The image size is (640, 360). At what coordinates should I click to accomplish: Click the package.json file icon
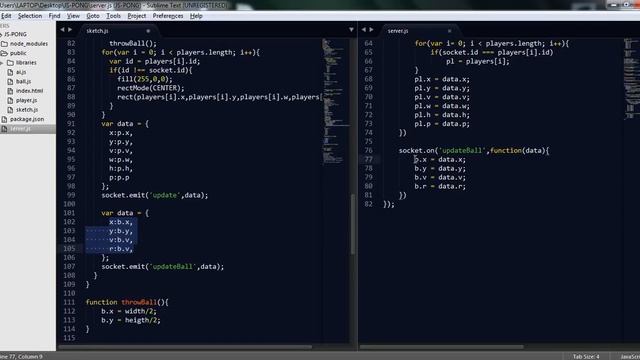[4, 119]
